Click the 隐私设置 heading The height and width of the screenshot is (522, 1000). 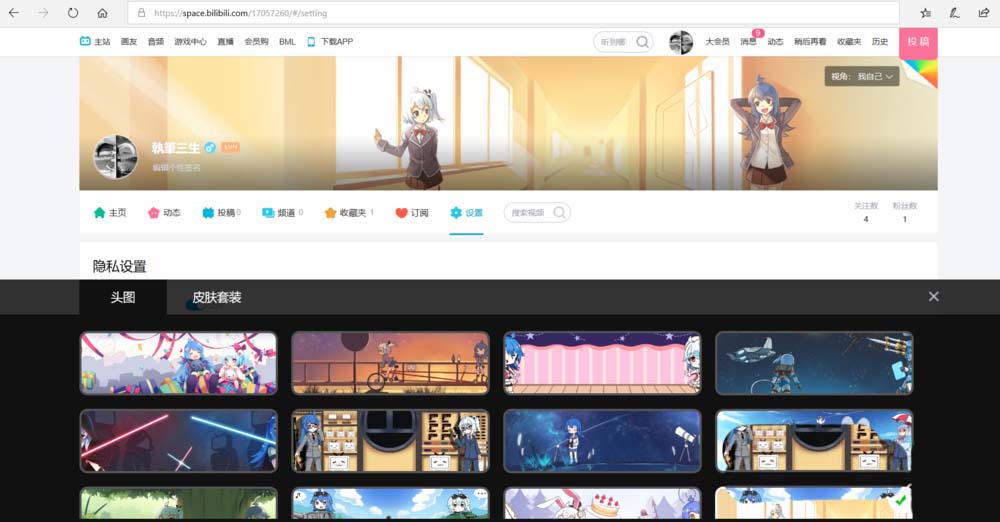click(x=120, y=266)
